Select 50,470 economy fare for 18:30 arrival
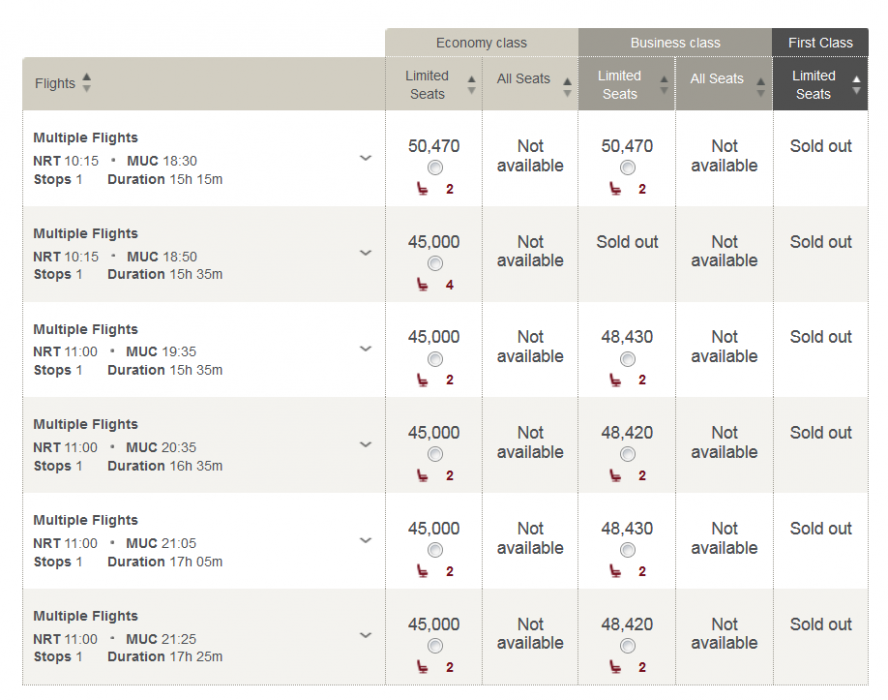The height and width of the screenshot is (700, 888). (x=434, y=168)
